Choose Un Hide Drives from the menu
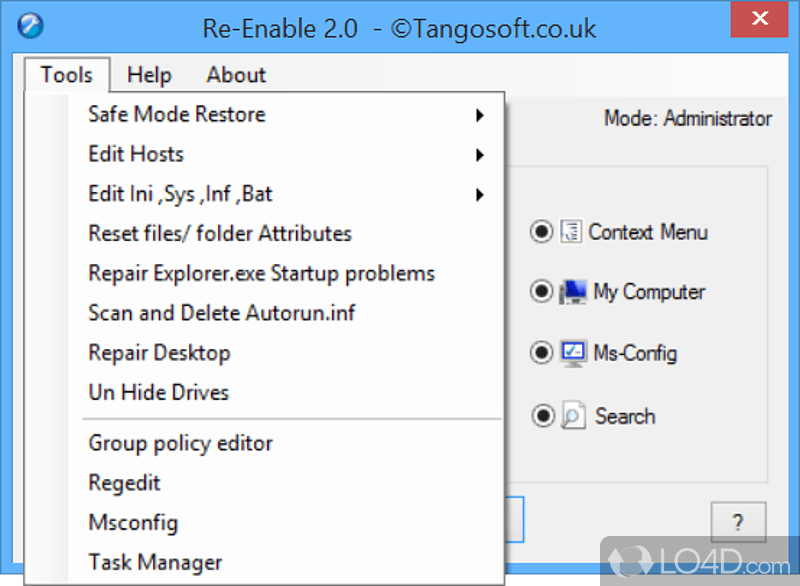 click(x=158, y=392)
